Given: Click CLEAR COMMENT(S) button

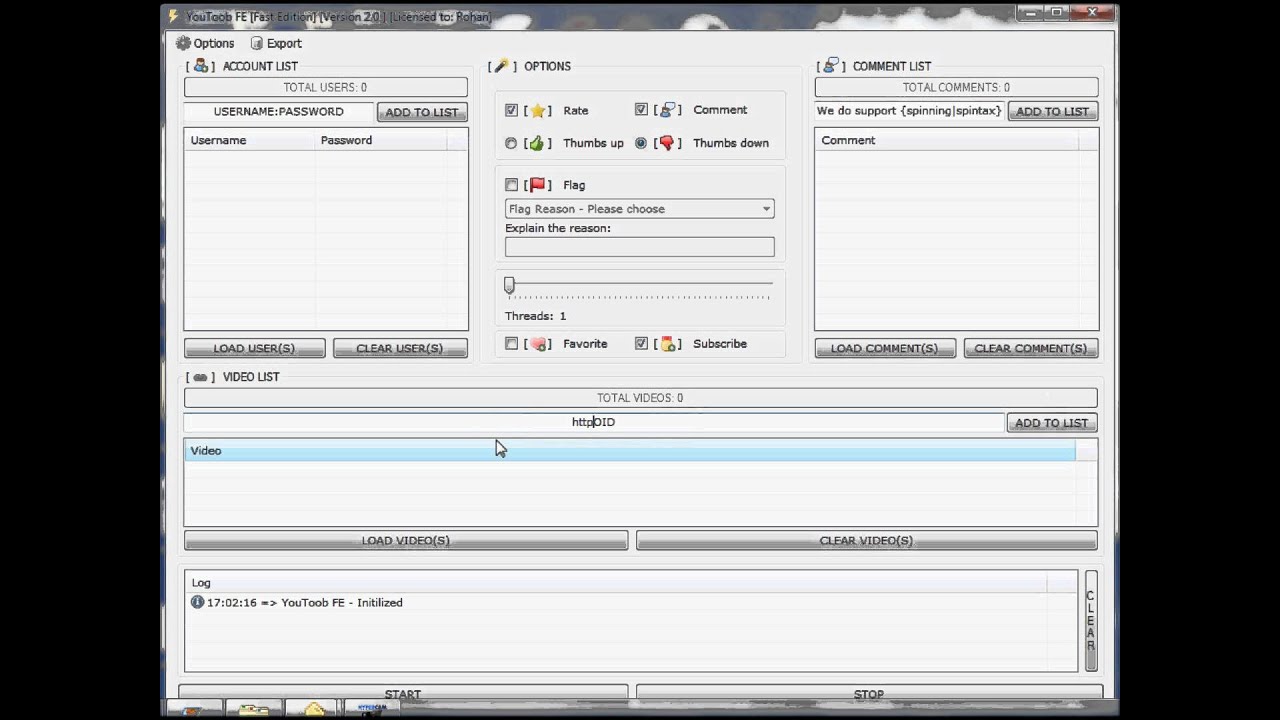Looking at the screenshot, I should click(1031, 348).
